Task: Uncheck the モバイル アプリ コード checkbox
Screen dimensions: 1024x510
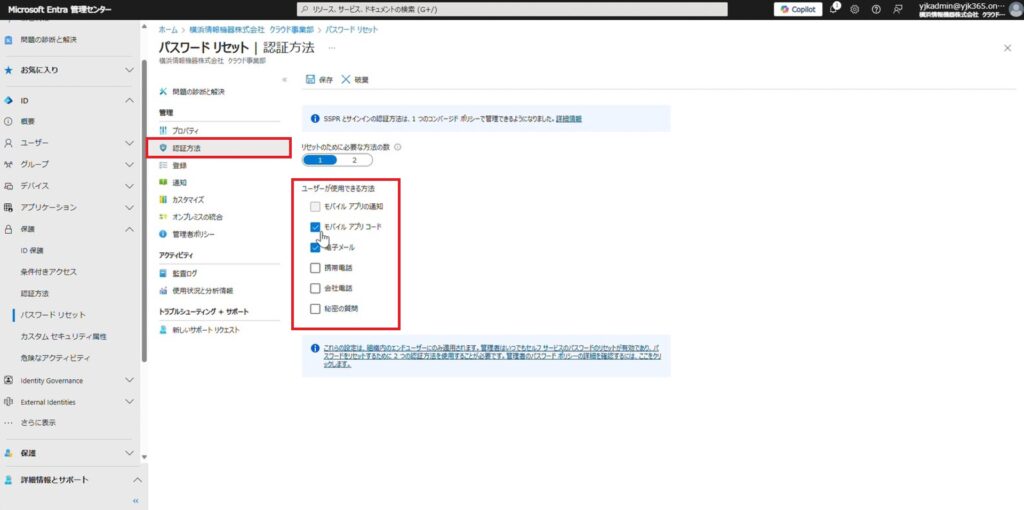Action: [315, 227]
